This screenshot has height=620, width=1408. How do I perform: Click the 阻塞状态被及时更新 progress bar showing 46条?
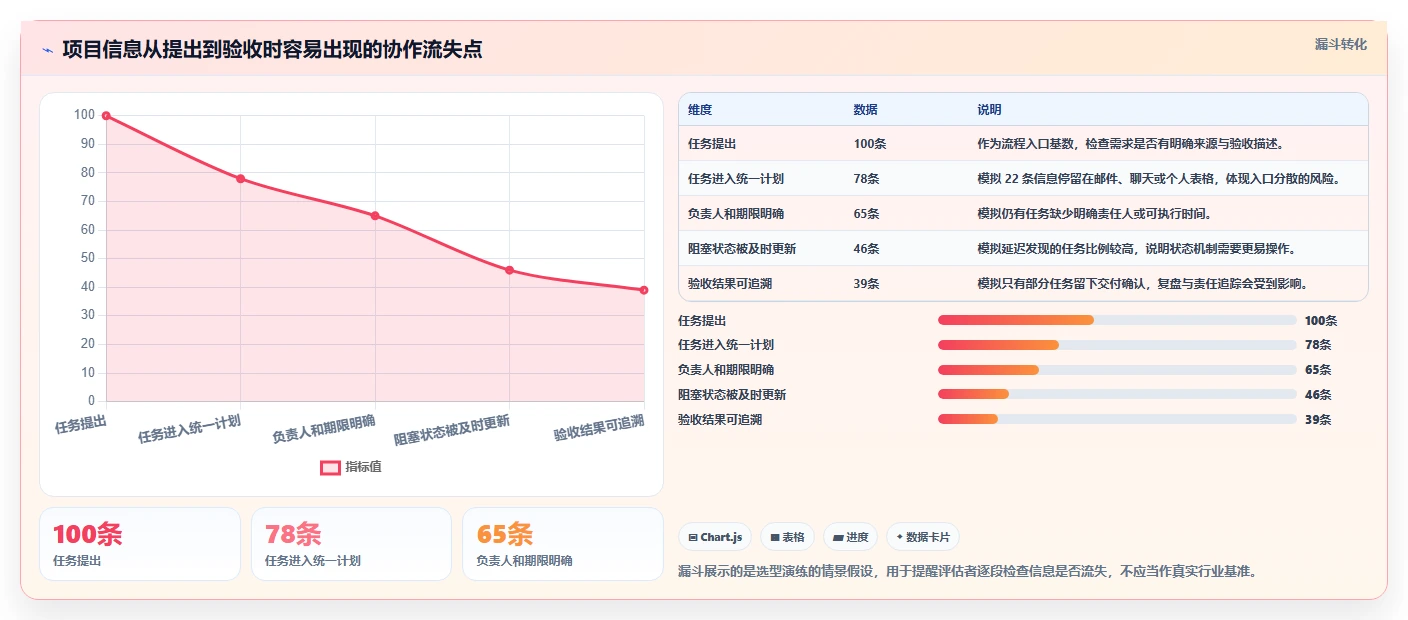pyautogui.click(x=1117, y=395)
